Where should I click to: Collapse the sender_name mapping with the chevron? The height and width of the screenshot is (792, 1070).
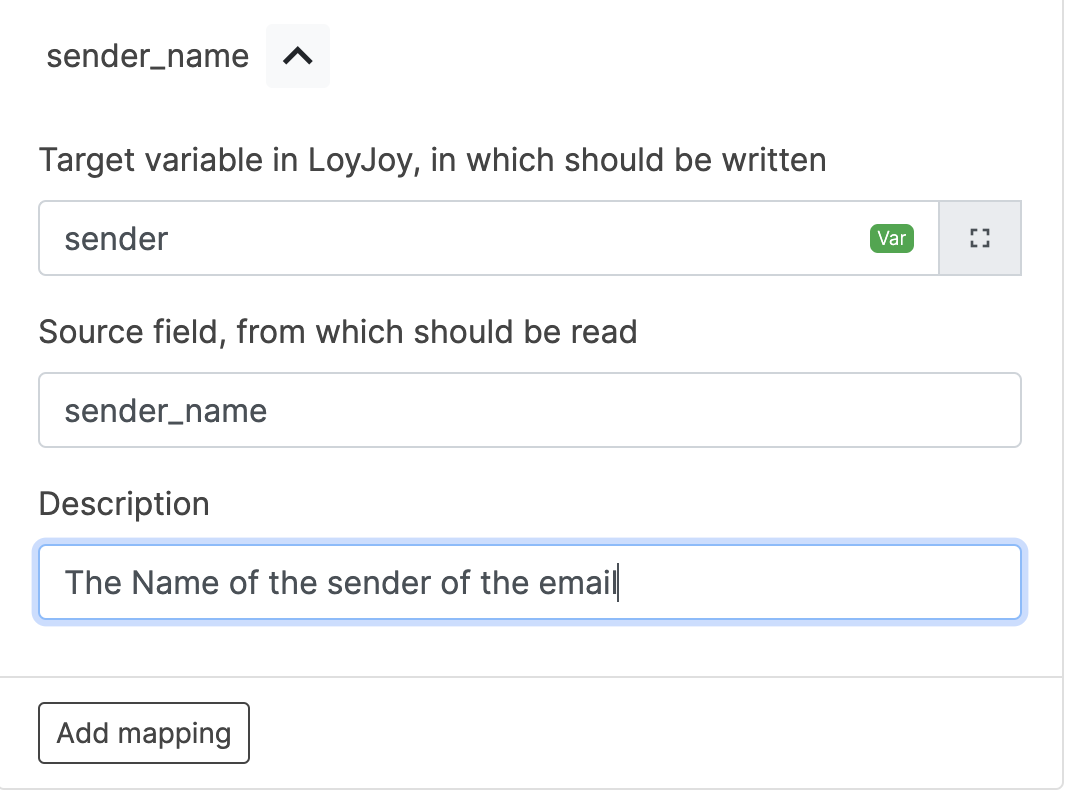click(298, 57)
